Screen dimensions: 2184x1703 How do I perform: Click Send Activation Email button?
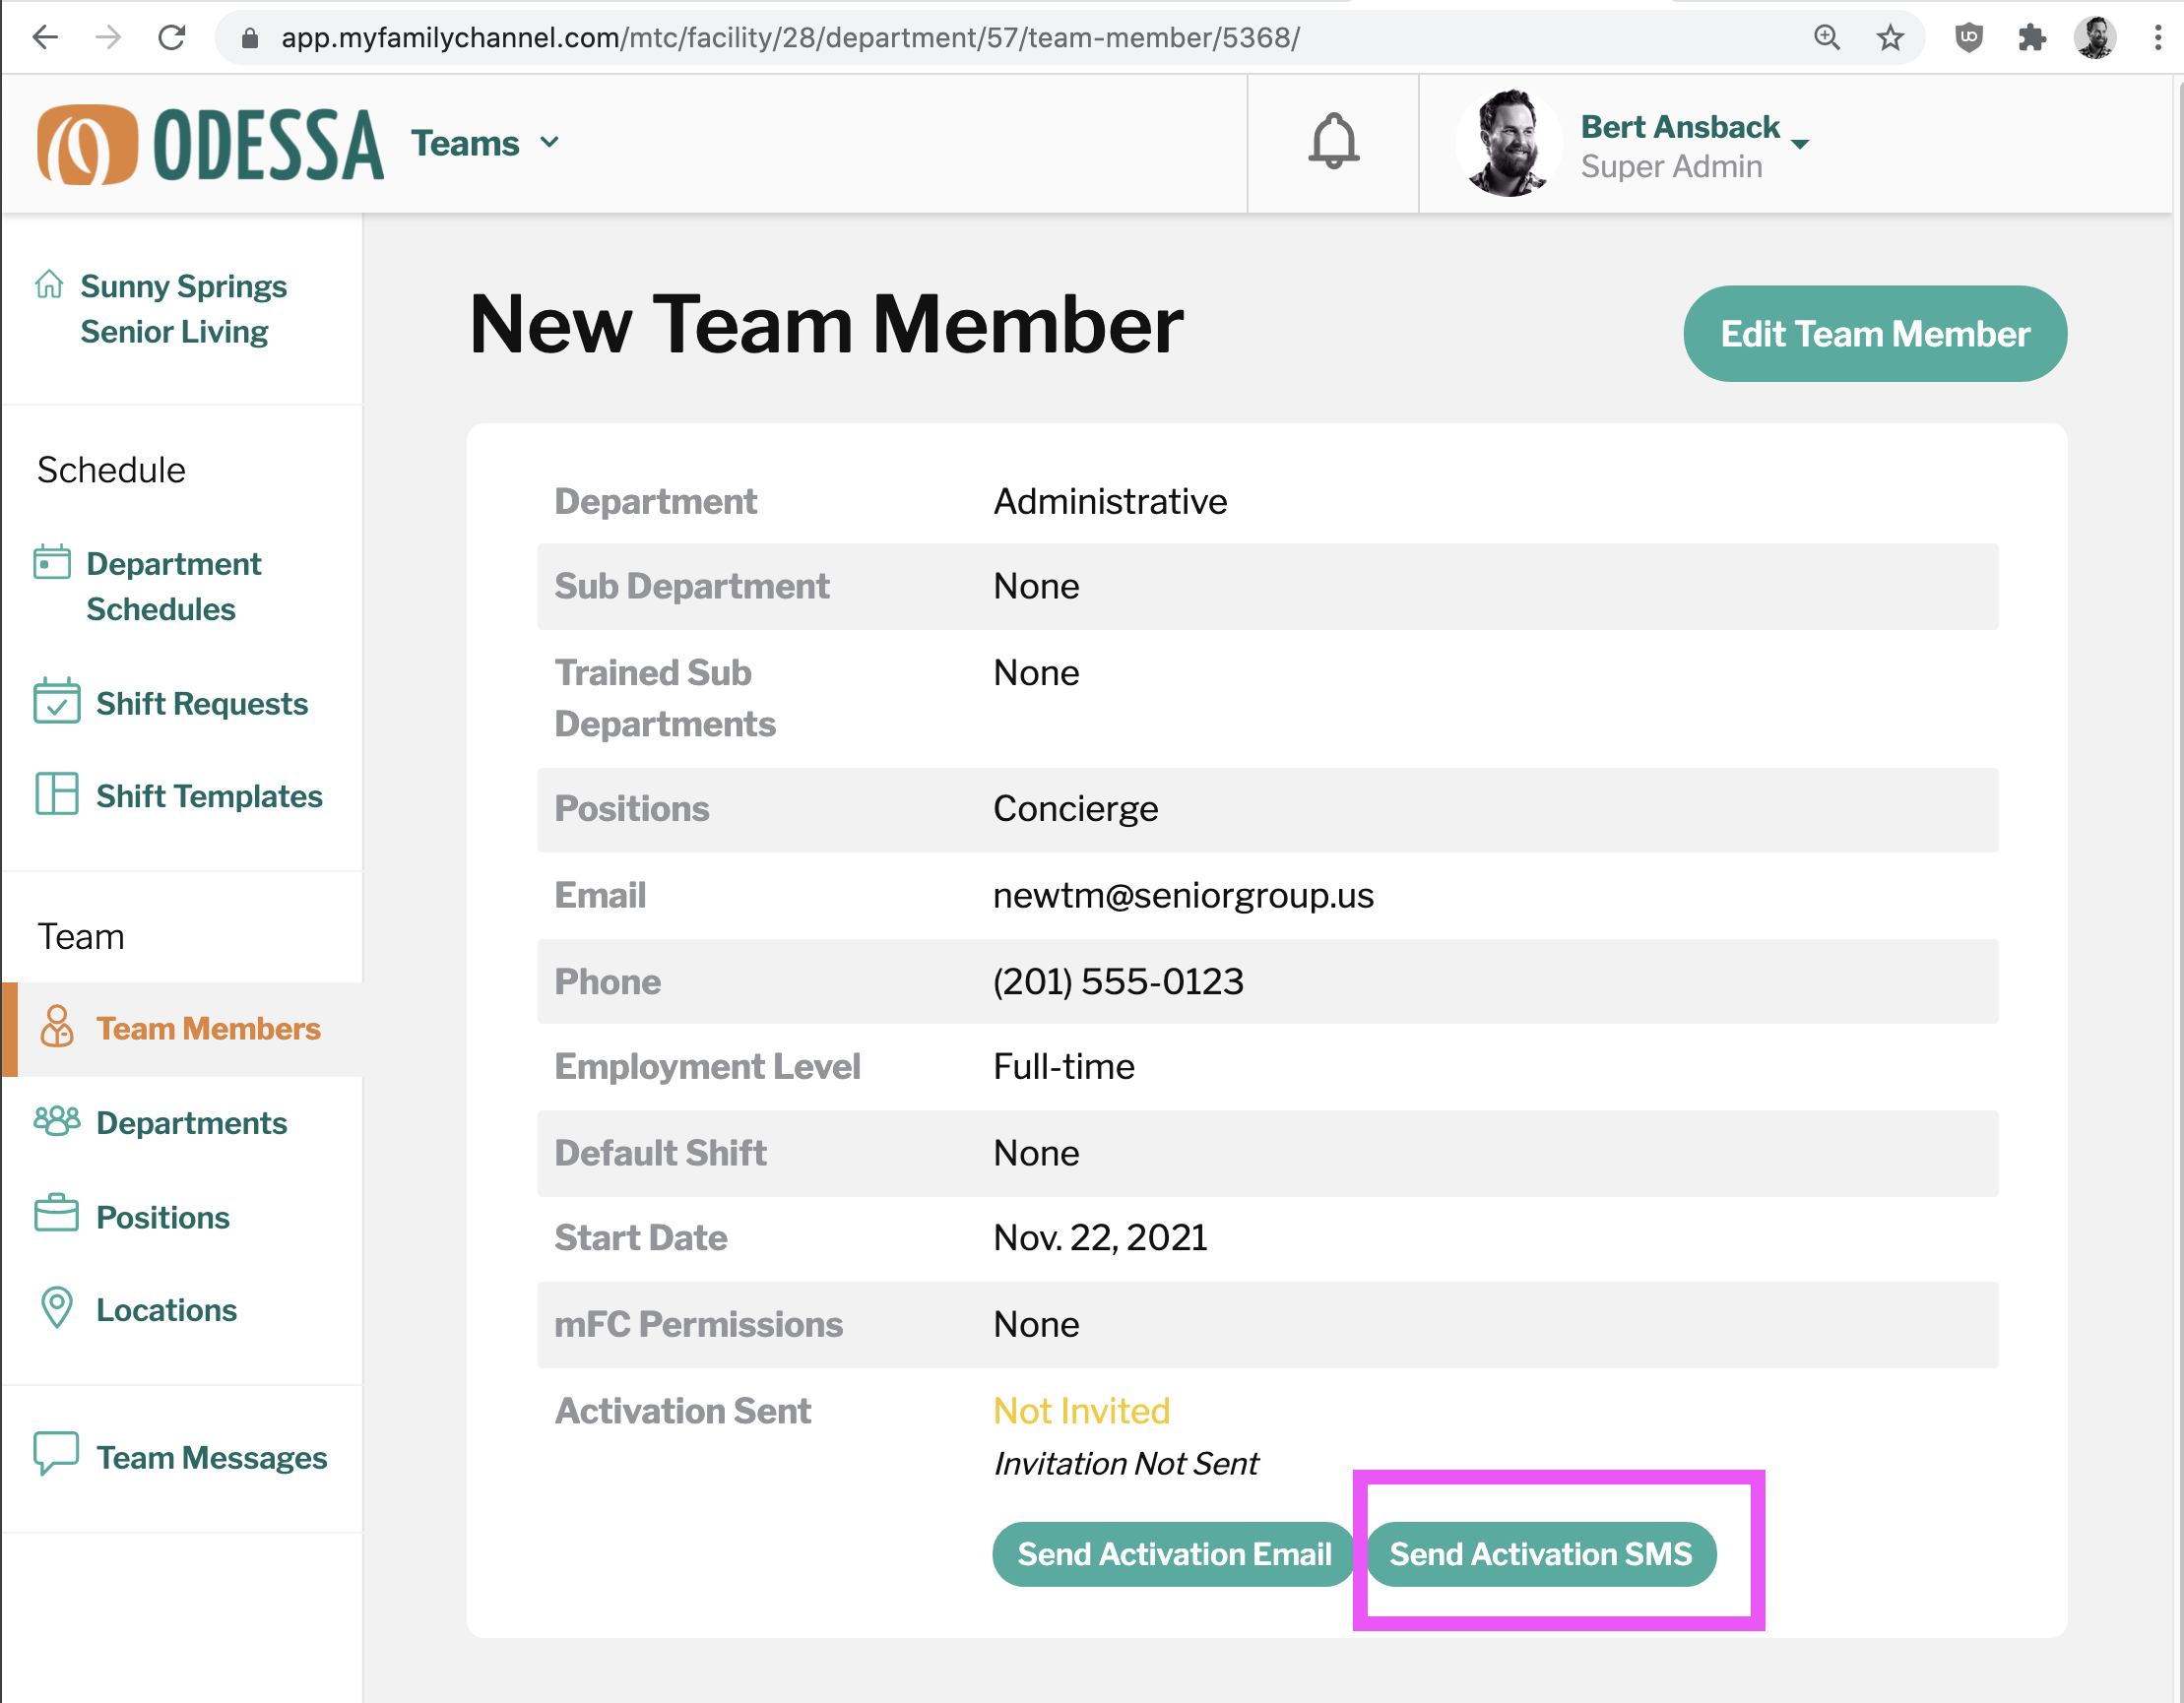[1174, 1554]
